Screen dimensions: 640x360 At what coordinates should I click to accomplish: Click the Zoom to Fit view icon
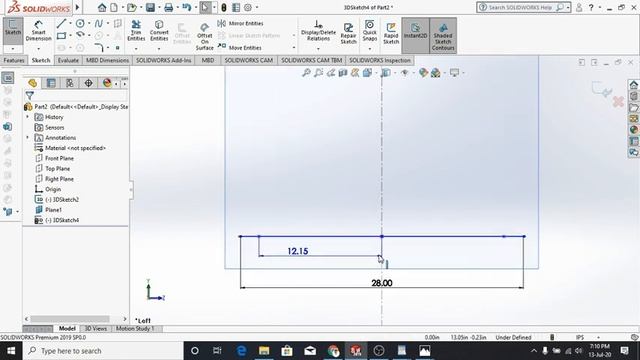[x=306, y=73]
